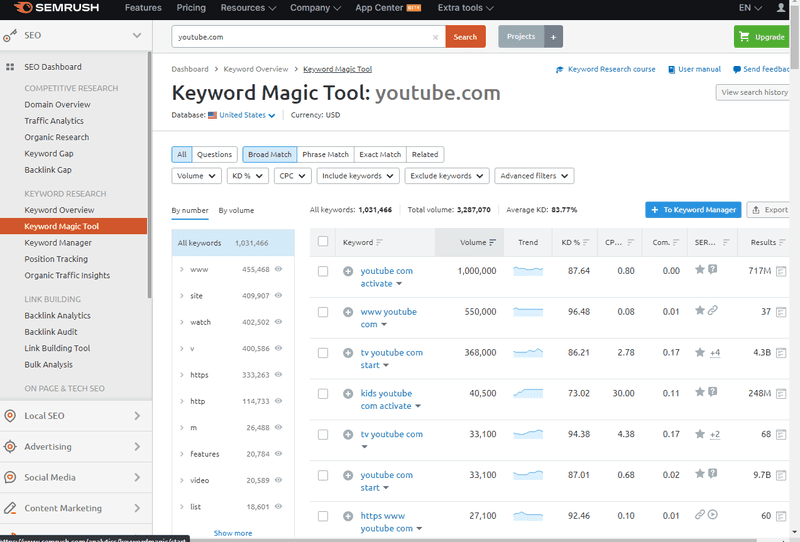Click the Export button
This screenshot has width=800, height=542.
769,210
